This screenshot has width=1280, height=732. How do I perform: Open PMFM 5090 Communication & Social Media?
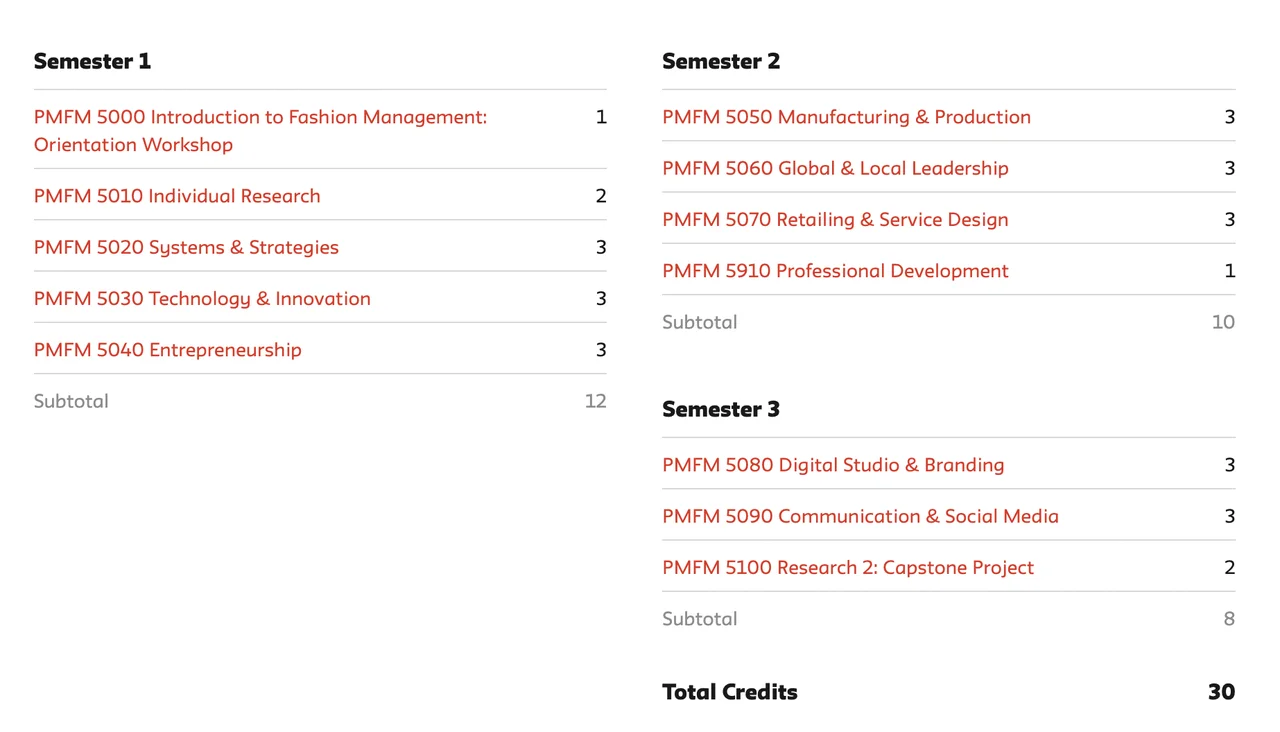[x=860, y=517]
